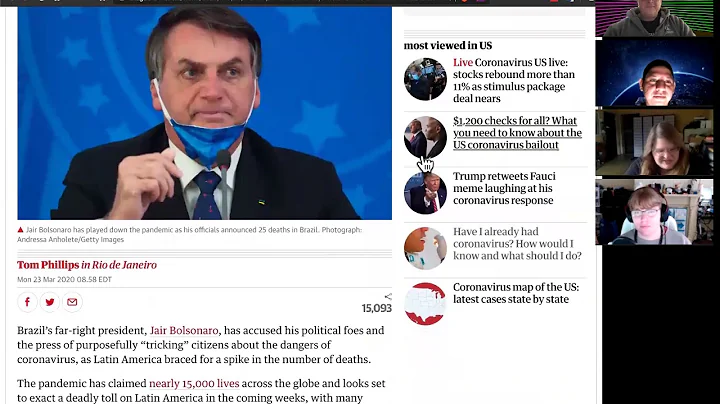This screenshot has width=720, height=404.
Task: Share article via Facebook icon
Action: pos(27,302)
